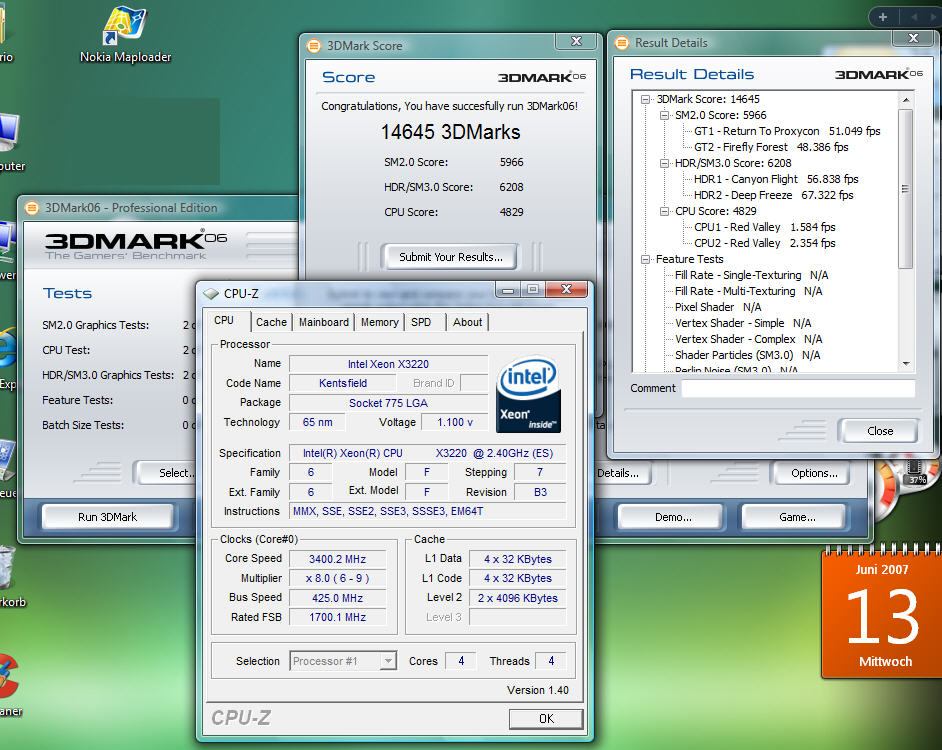
Task: Select Fill Rate - Multi-Texturing row
Action: 749,291
